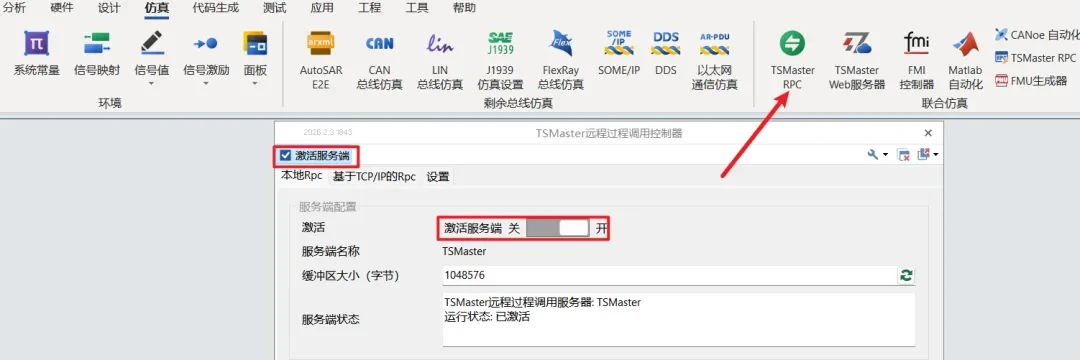The height and width of the screenshot is (360, 1080).
Task: Open FMU生成器
Action: coord(1030,81)
